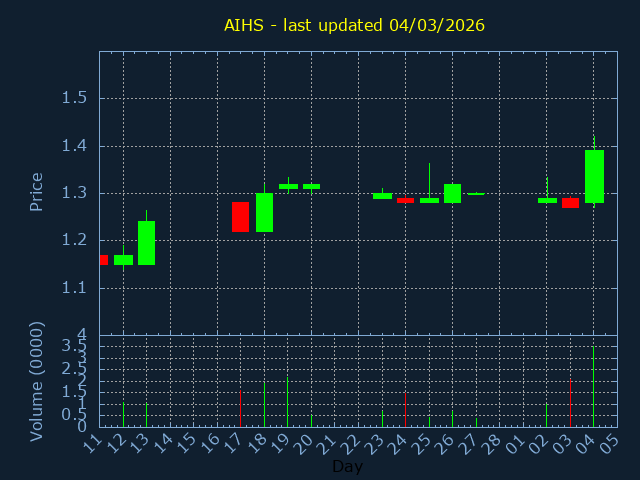The height and width of the screenshot is (480, 640).
Task: Select the red candlestick on day 03
Action: (x=570, y=203)
